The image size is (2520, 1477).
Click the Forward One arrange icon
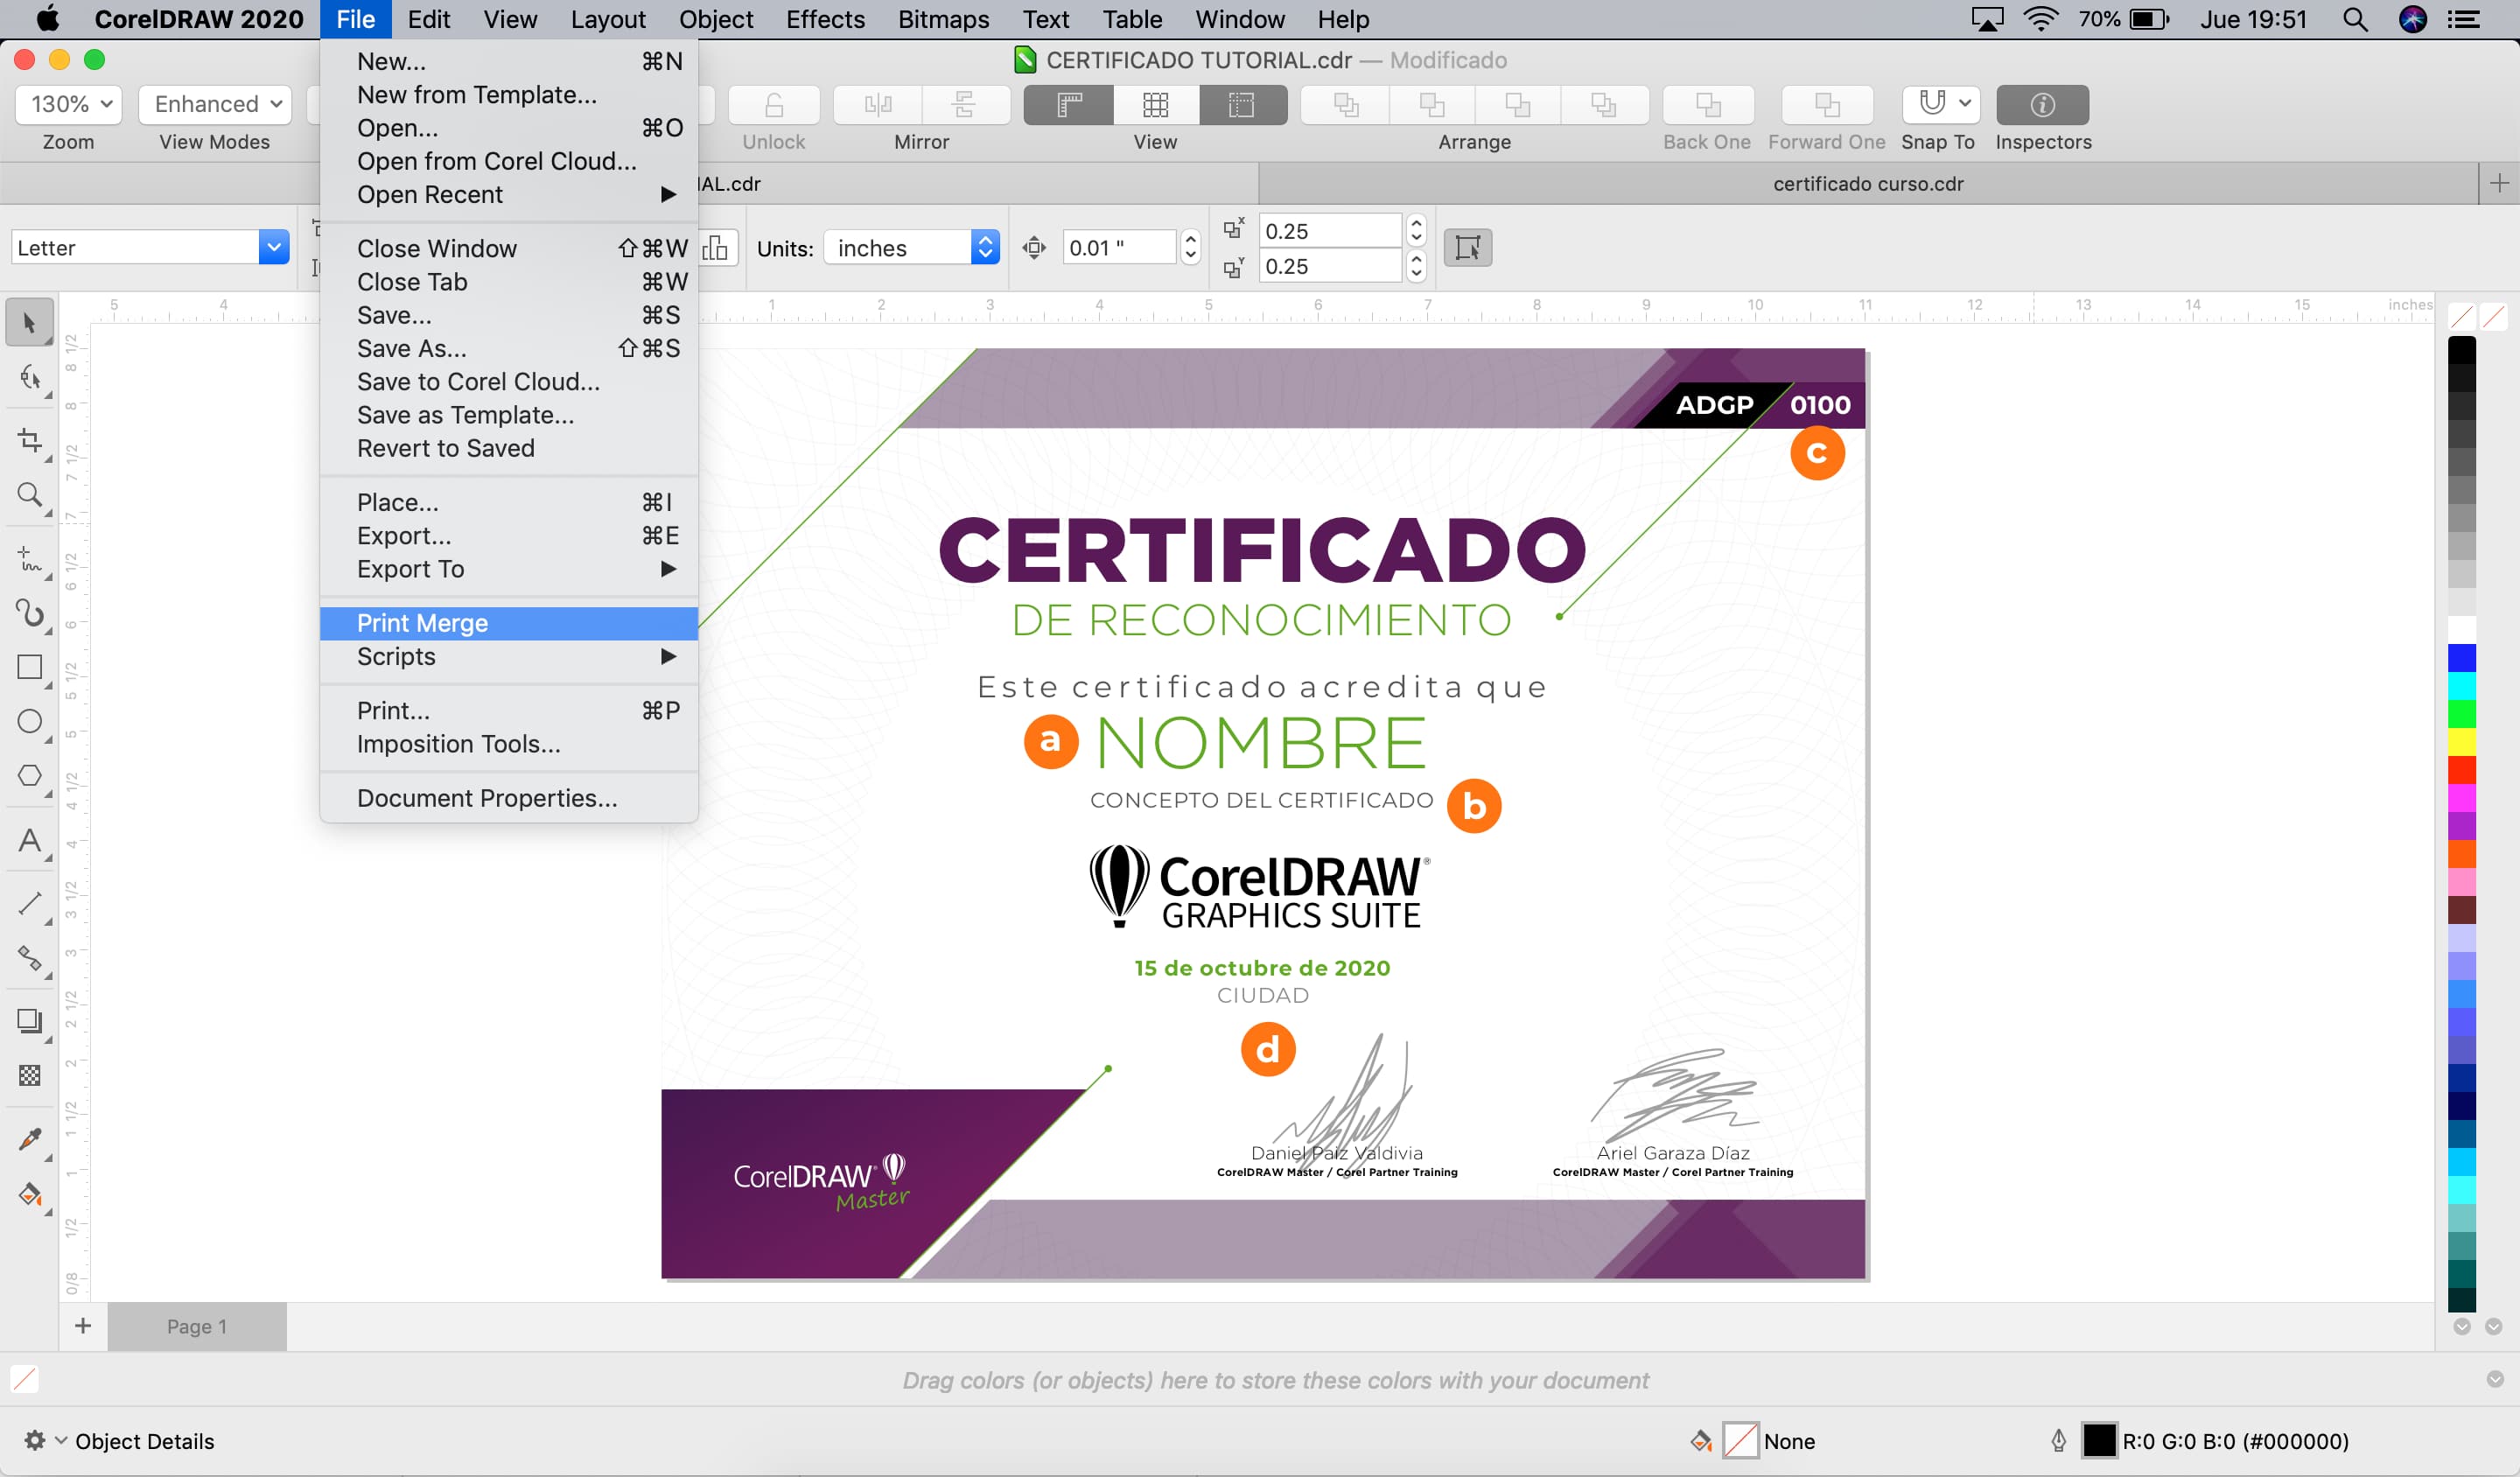pyautogui.click(x=1827, y=105)
